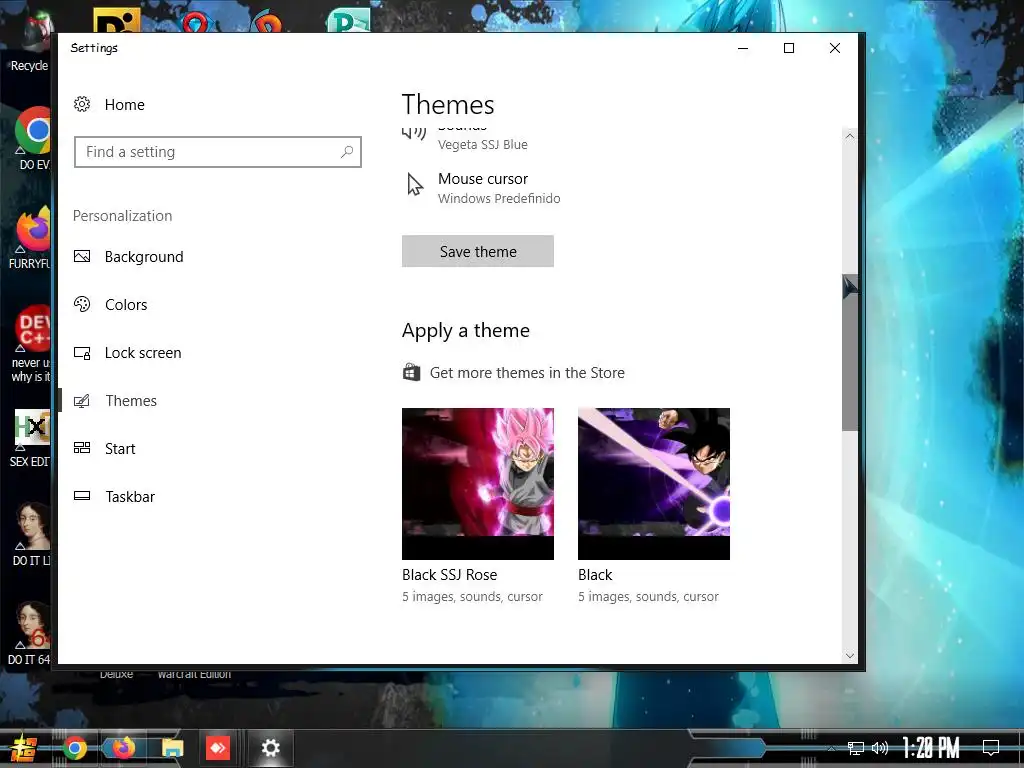Apply the Black SSJ Rose theme thumbnail
The image size is (1024, 768).
pos(477,484)
